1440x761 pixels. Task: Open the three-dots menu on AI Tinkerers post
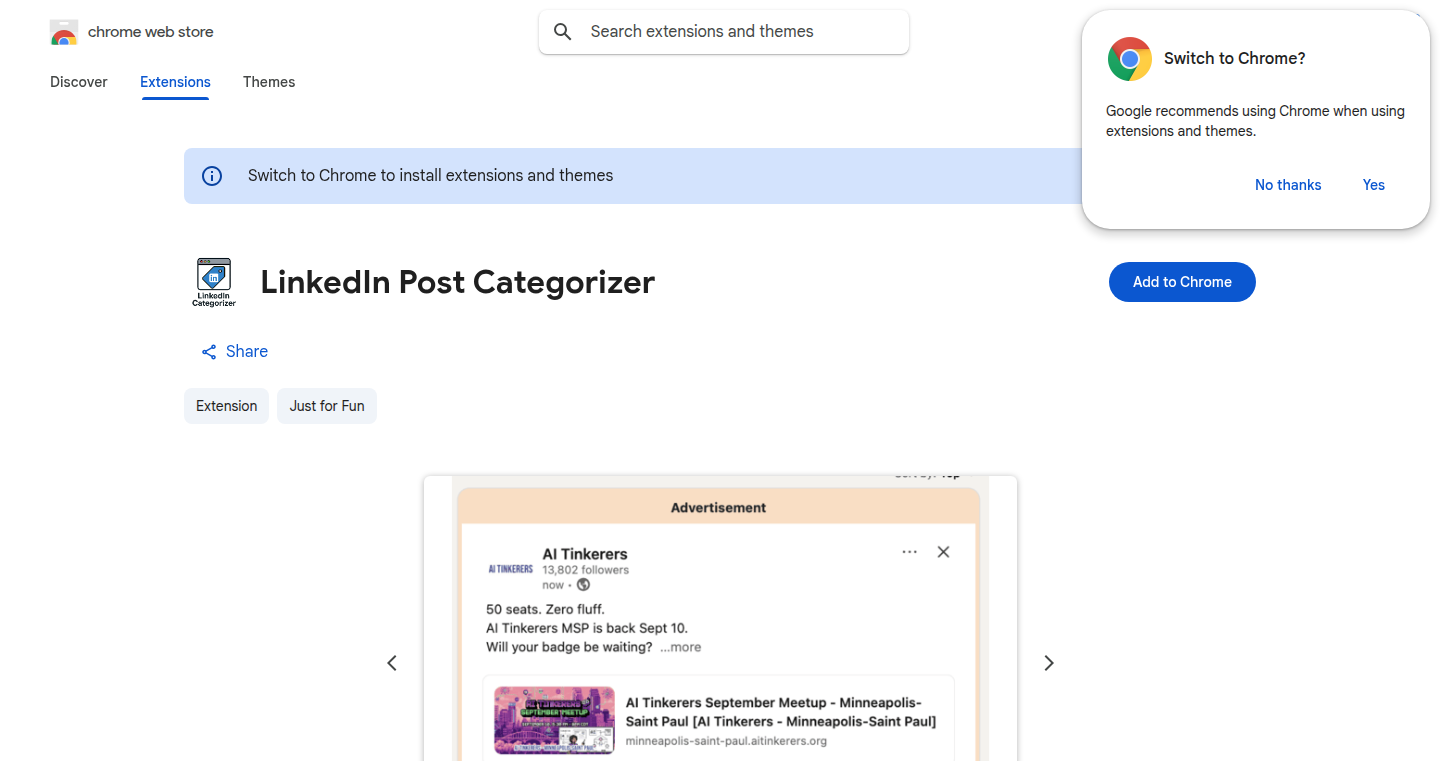(x=909, y=552)
